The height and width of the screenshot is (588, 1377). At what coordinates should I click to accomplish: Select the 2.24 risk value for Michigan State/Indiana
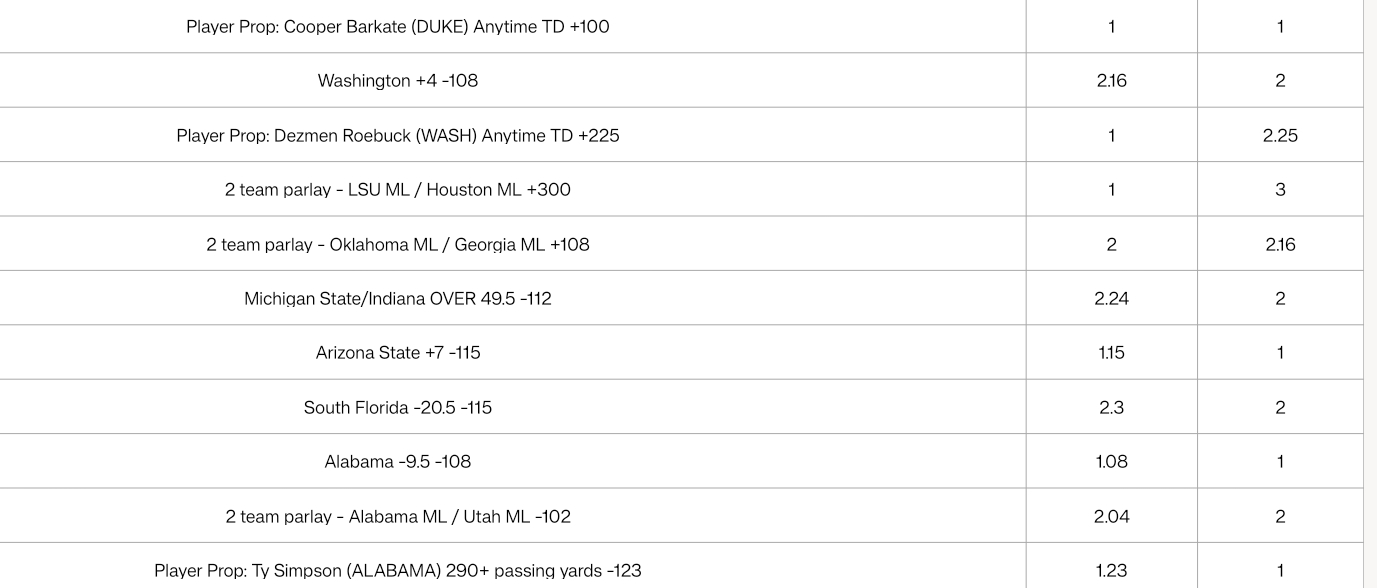coord(1111,298)
